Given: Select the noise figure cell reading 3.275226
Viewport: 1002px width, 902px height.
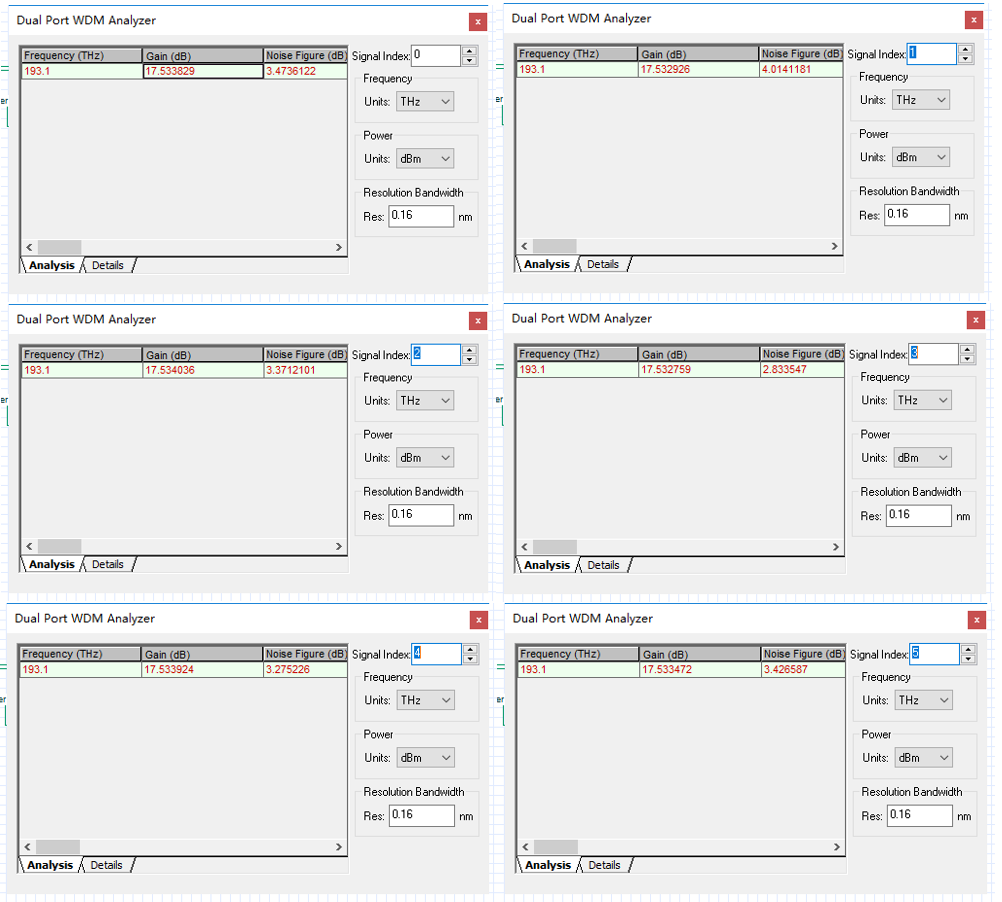Looking at the screenshot, I should (x=305, y=669).
